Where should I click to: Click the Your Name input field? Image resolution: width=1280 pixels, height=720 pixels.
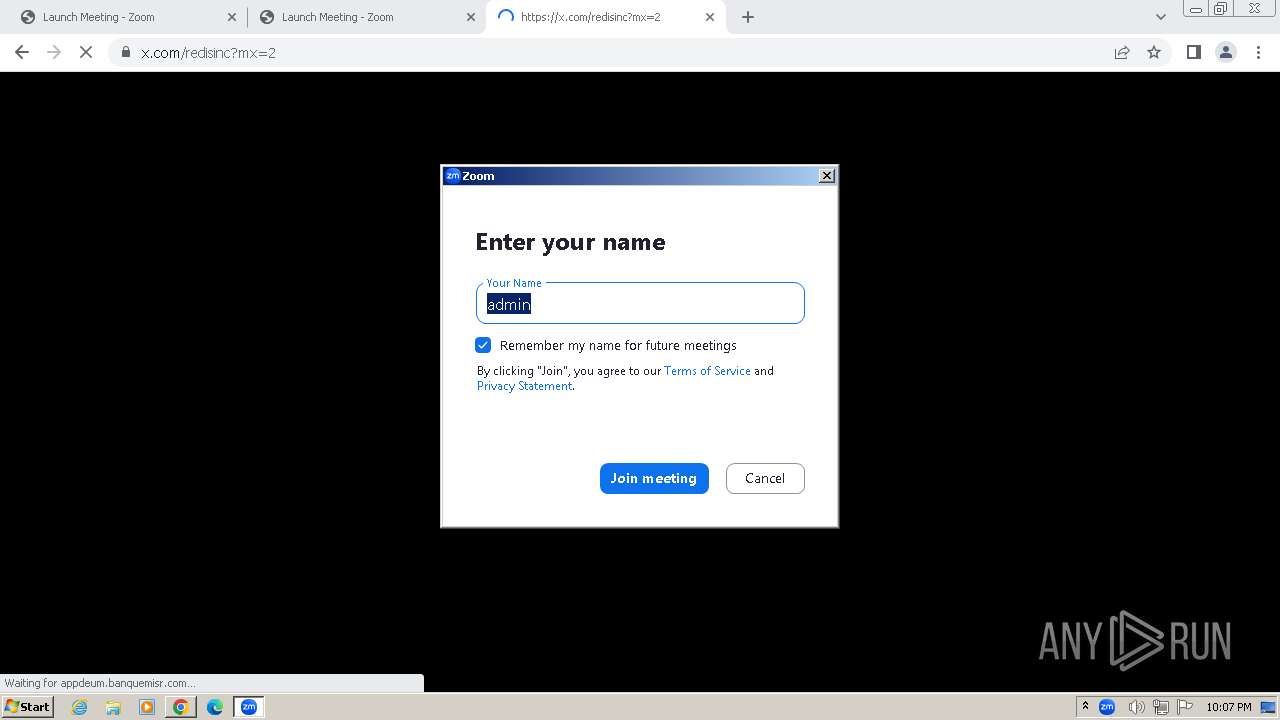coord(640,304)
